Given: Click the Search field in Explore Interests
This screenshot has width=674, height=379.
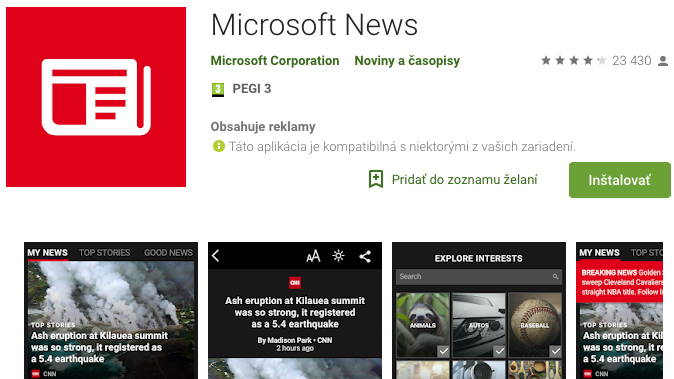Looking at the screenshot, I should [479, 277].
